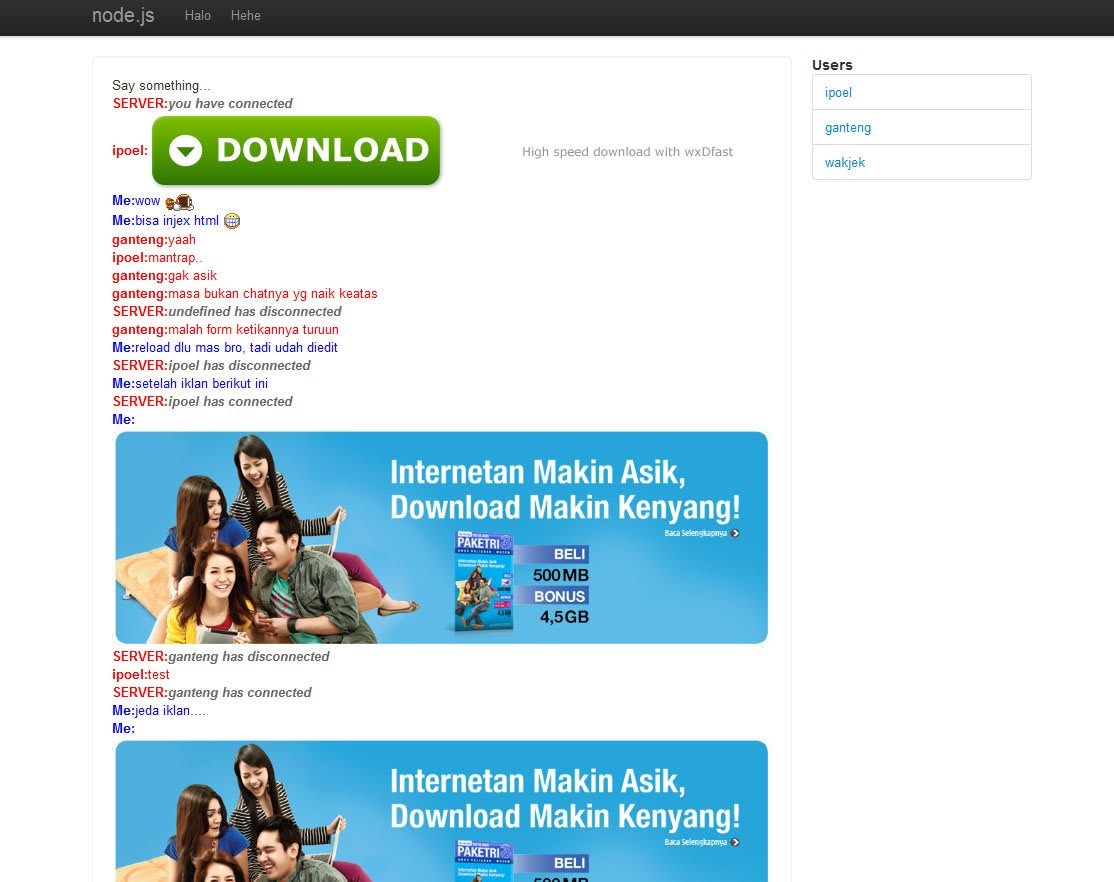Screen dimensions: 1114x882
Task: Click the grin emoticon after 'bisa injex html'
Action: pyautogui.click(x=232, y=221)
